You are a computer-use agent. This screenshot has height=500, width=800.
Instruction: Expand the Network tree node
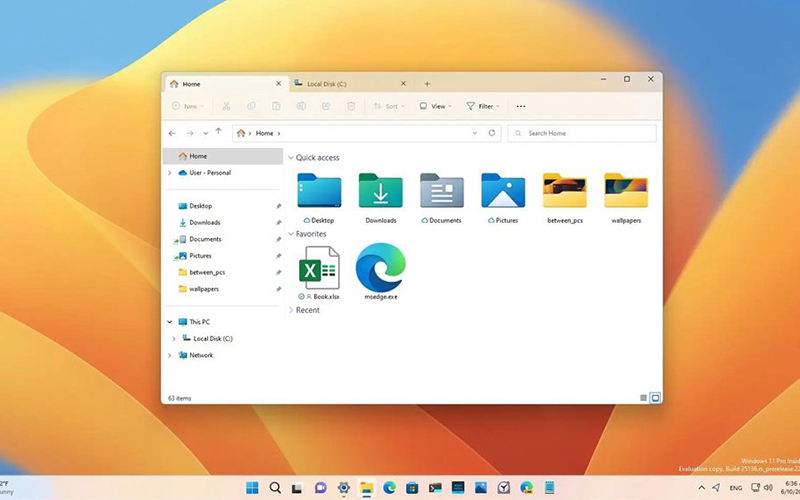point(169,355)
